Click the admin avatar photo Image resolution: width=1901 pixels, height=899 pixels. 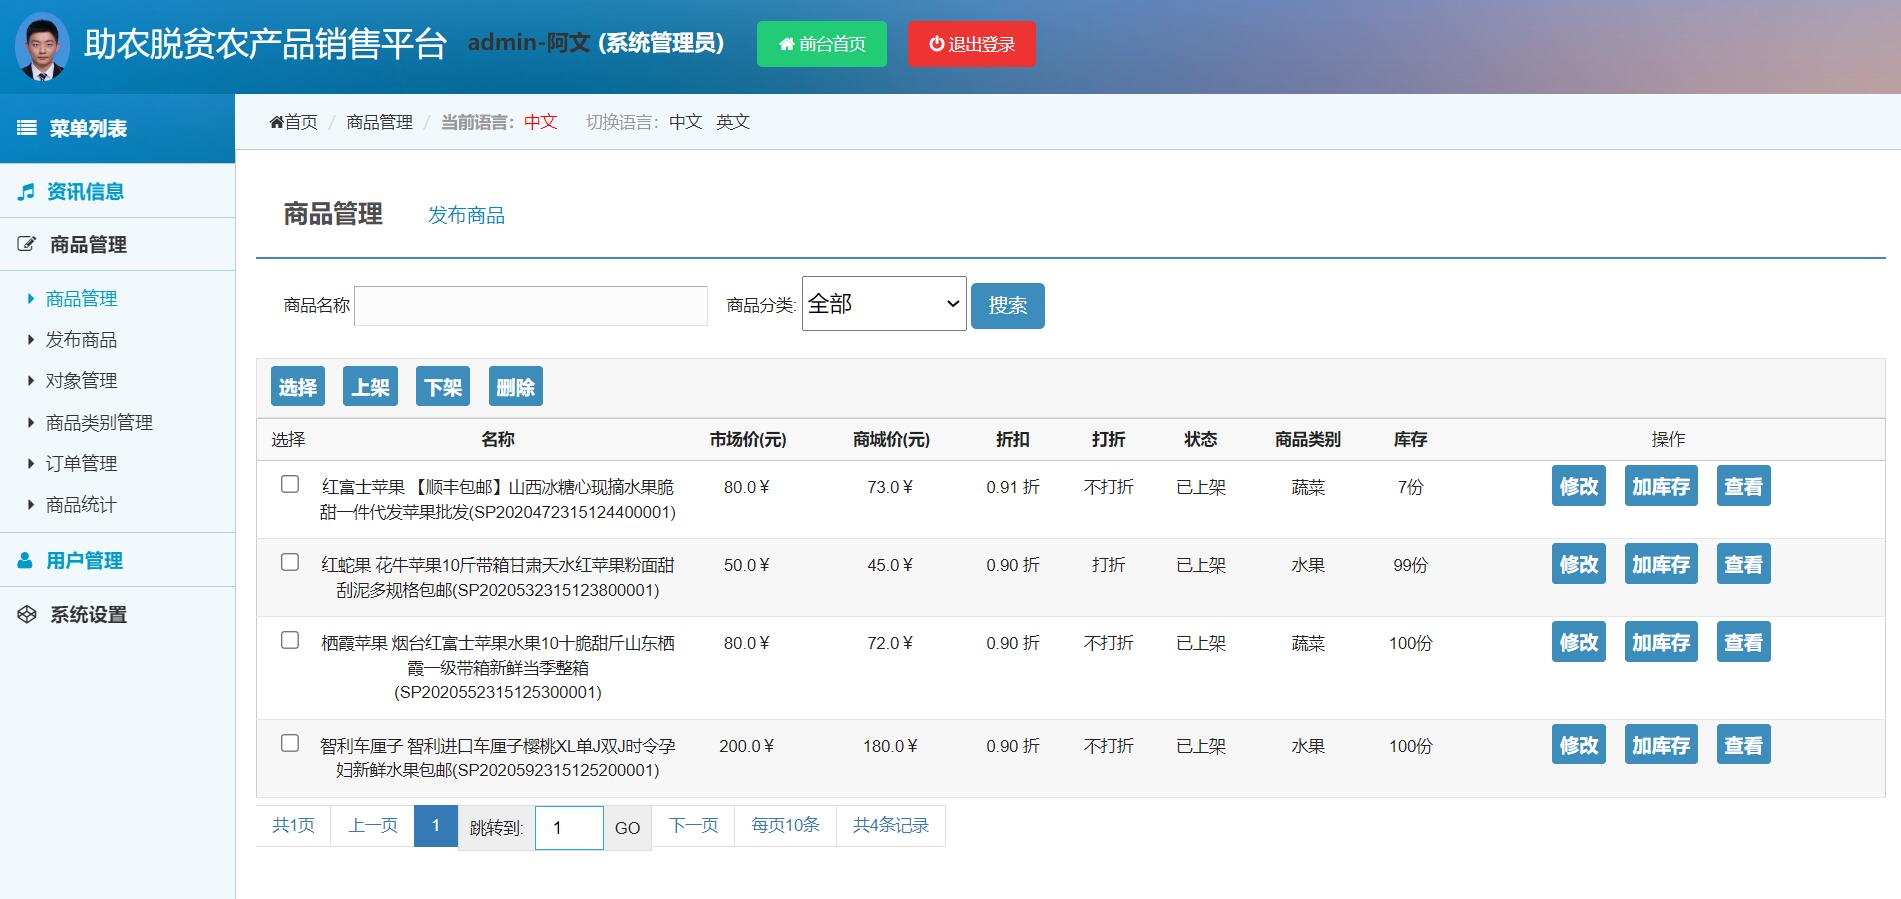(x=43, y=46)
